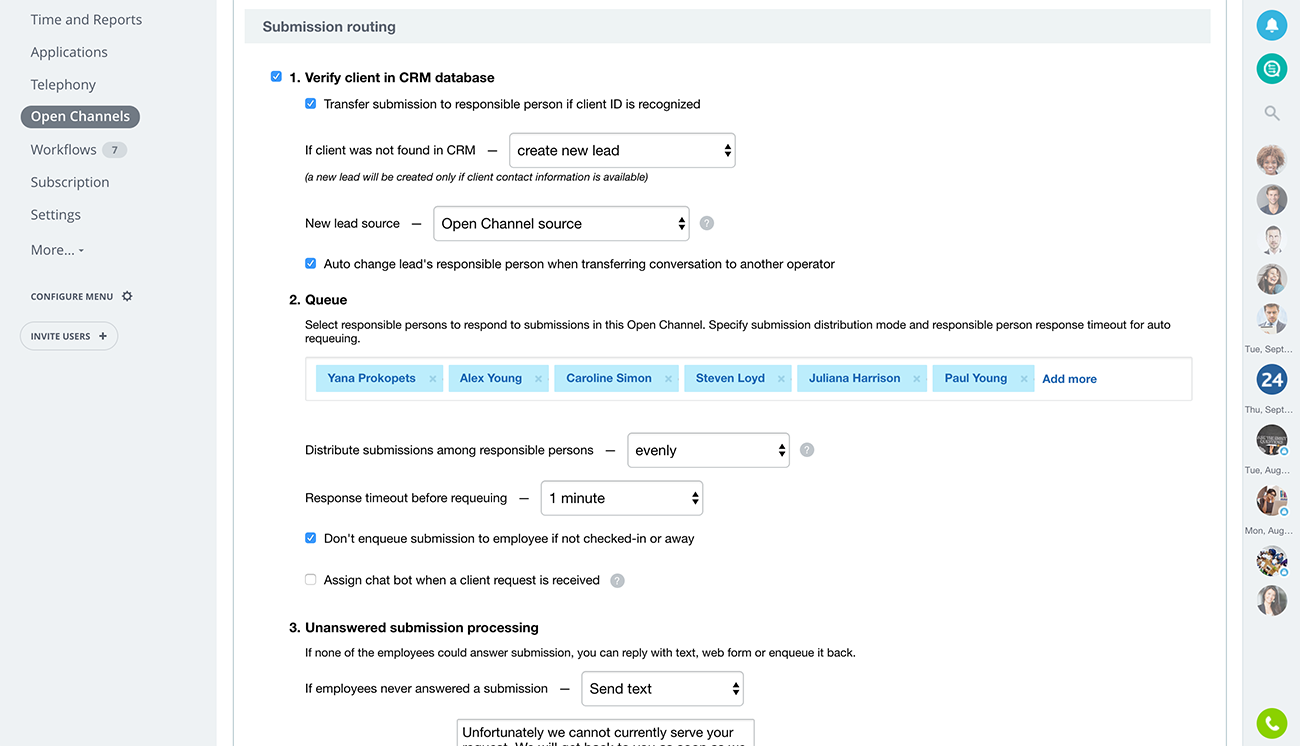The width and height of the screenshot is (1300, 746).
Task: Click the Invite Users button
Action: point(69,336)
